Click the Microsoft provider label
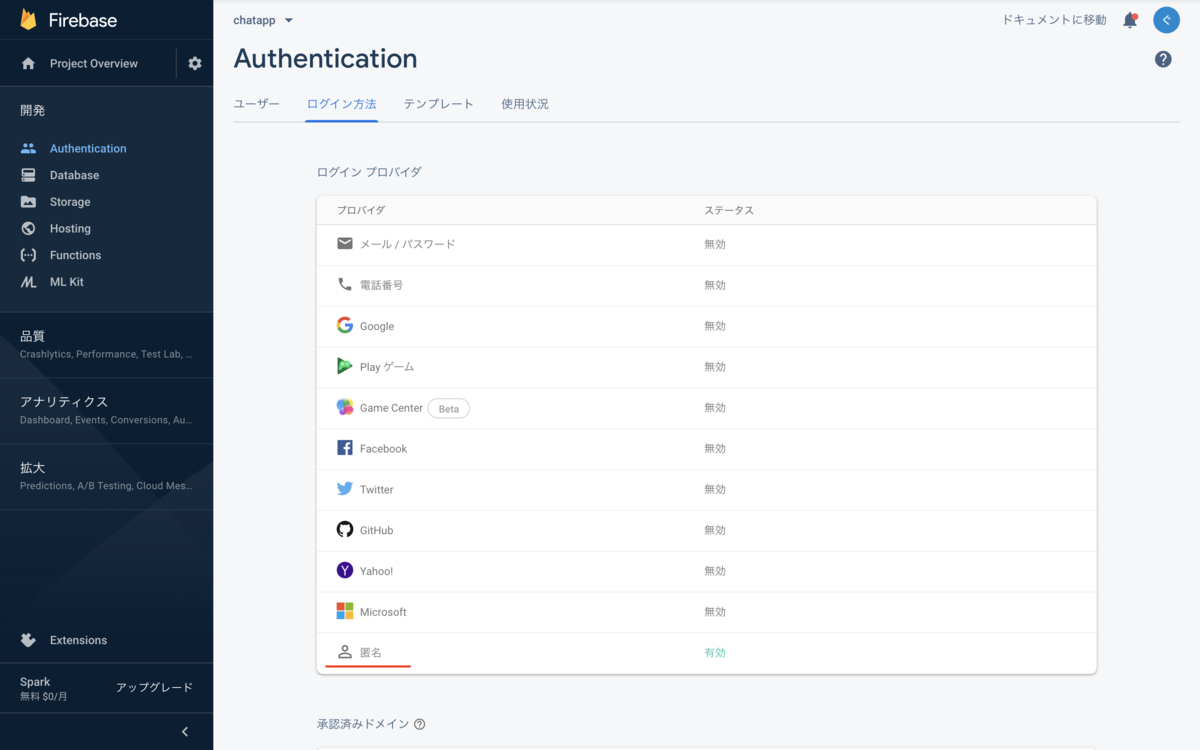Screen dimensions: 1200x750 click(383, 611)
